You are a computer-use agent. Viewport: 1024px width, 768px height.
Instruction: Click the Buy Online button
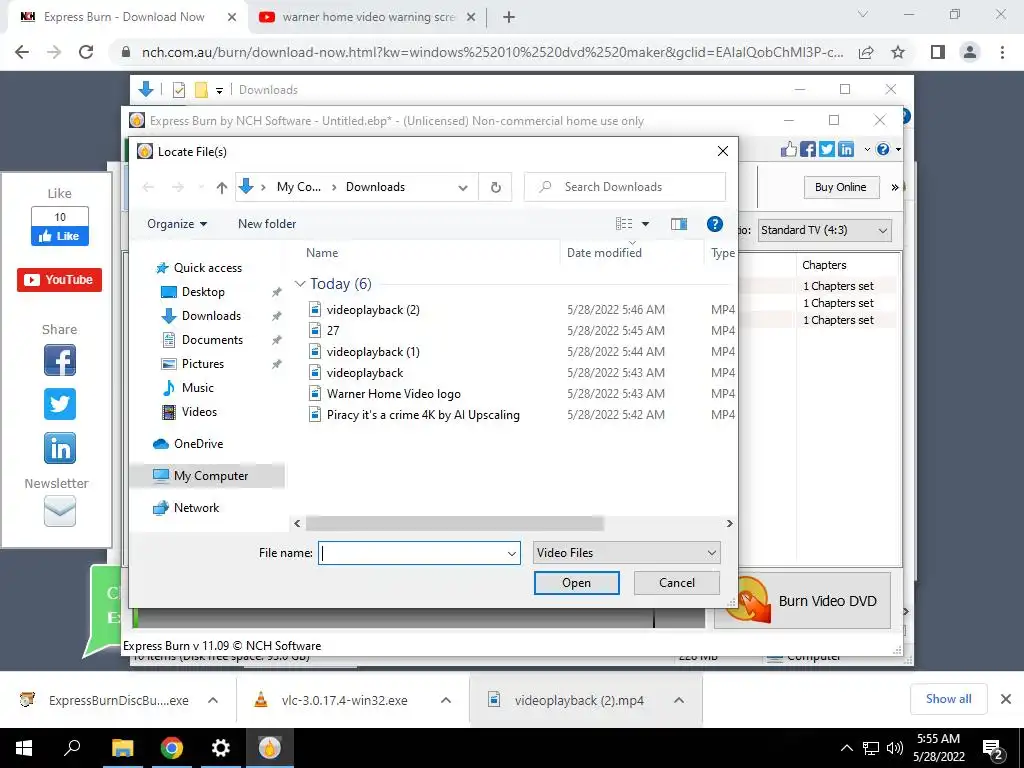tap(840, 187)
